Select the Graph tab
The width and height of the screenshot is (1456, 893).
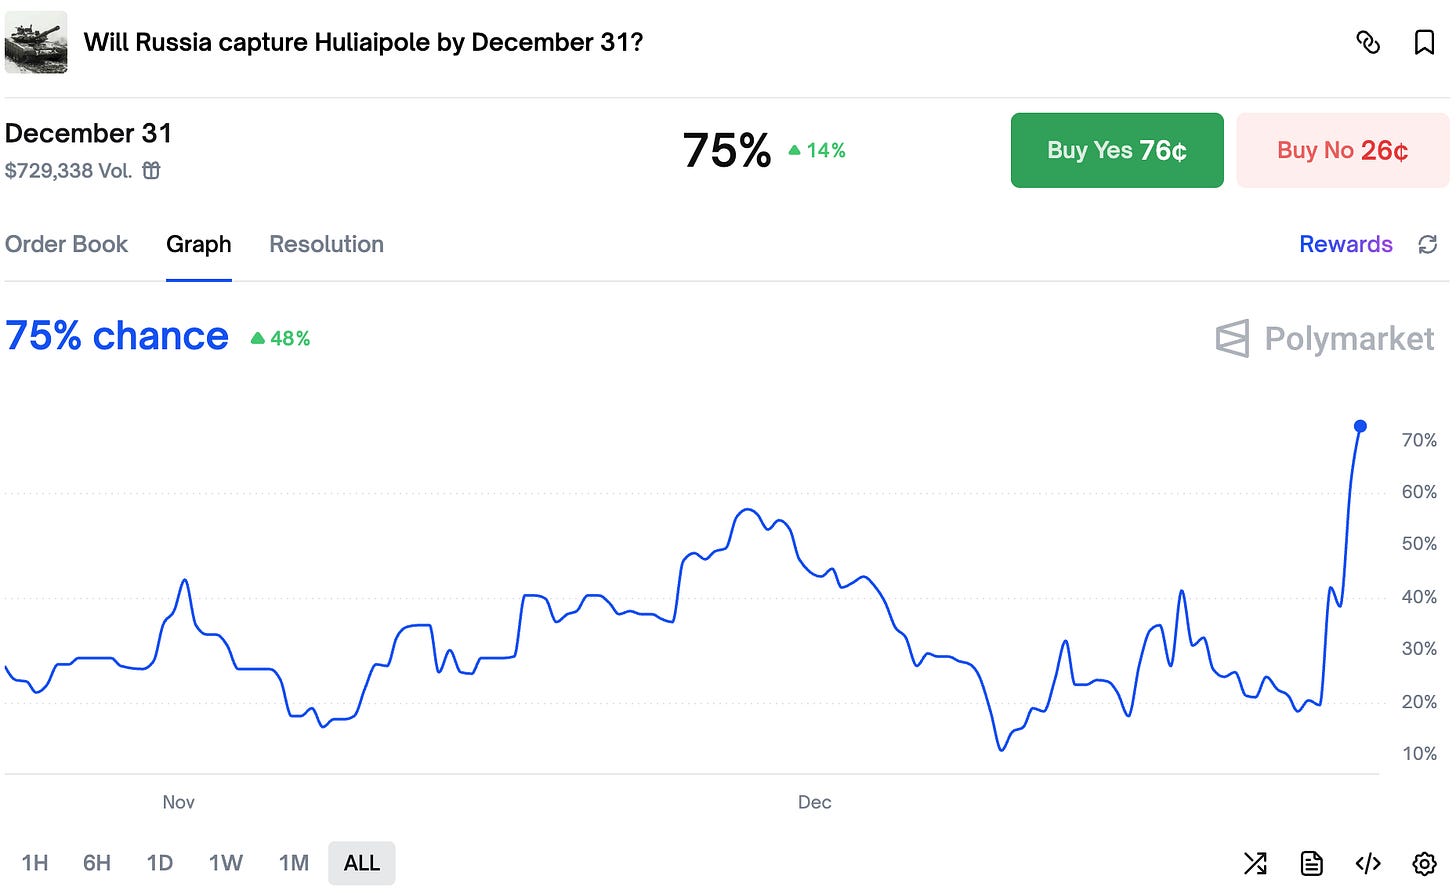pyautogui.click(x=199, y=244)
